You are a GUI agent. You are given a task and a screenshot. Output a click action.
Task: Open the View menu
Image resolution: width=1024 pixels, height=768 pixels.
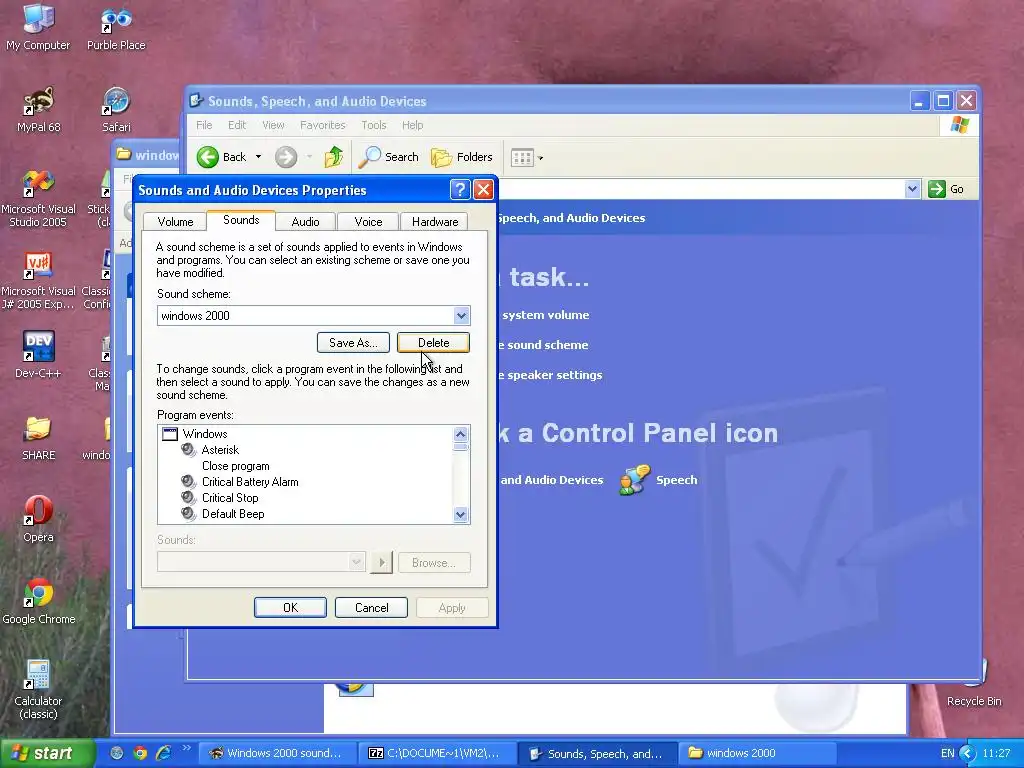273,125
